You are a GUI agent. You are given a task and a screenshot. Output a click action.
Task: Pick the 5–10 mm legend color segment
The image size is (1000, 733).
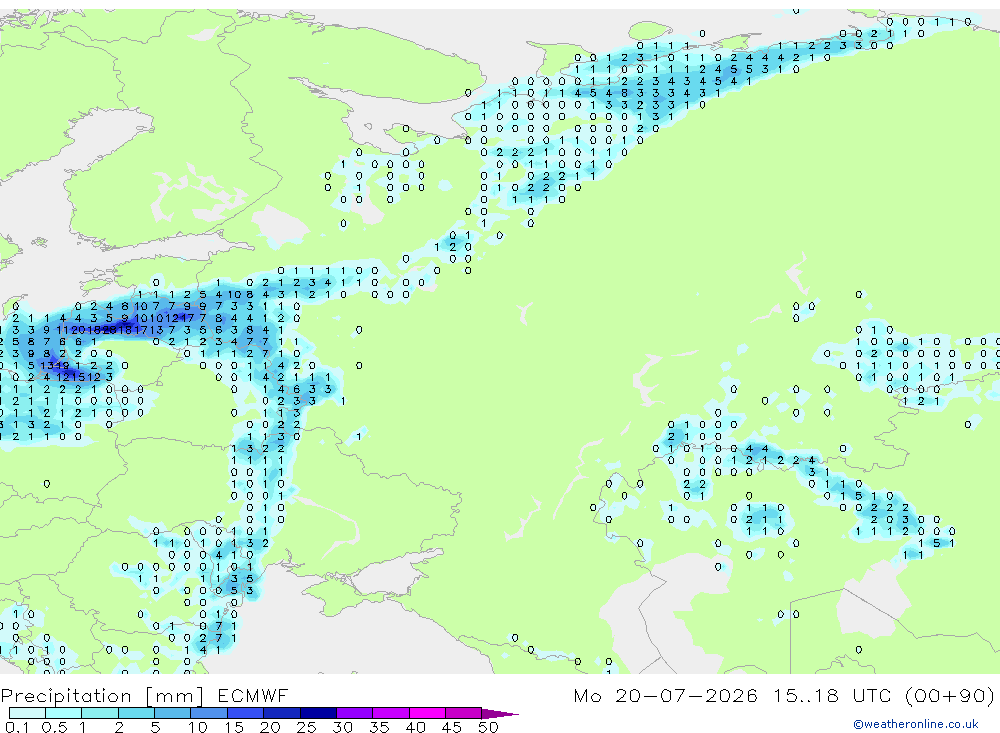[173, 713]
